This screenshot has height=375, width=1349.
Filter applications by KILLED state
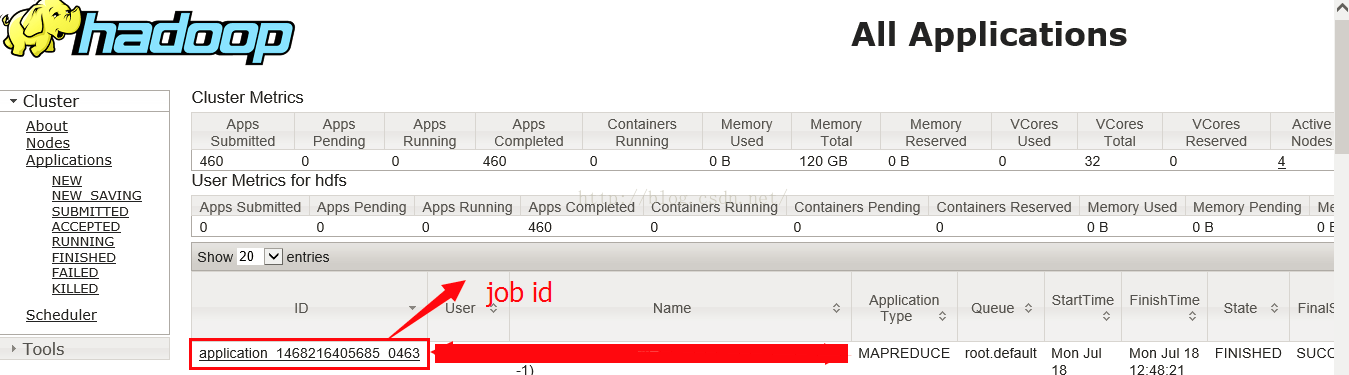(75, 289)
